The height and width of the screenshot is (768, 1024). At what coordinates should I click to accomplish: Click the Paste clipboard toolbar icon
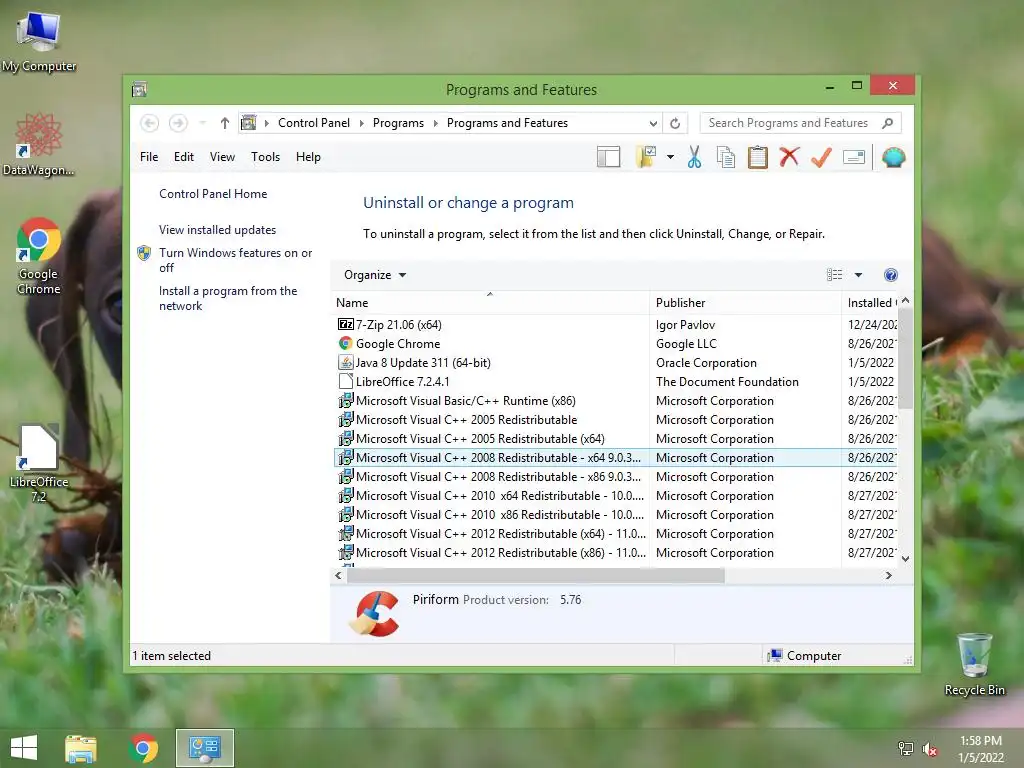coord(758,157)
